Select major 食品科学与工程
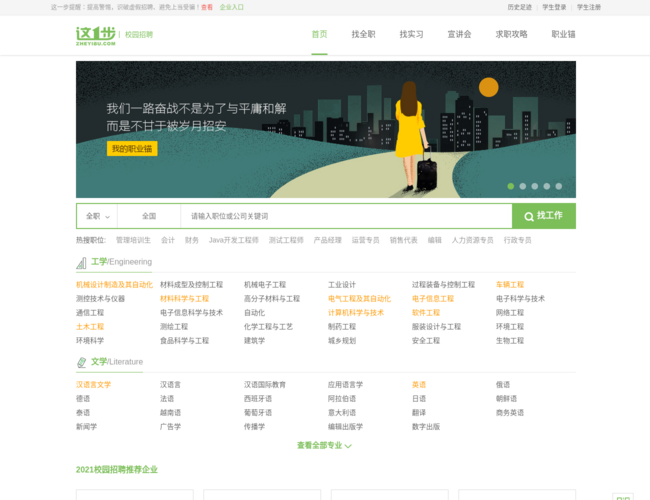Viewport: 650px width, 500px height. 184,341
